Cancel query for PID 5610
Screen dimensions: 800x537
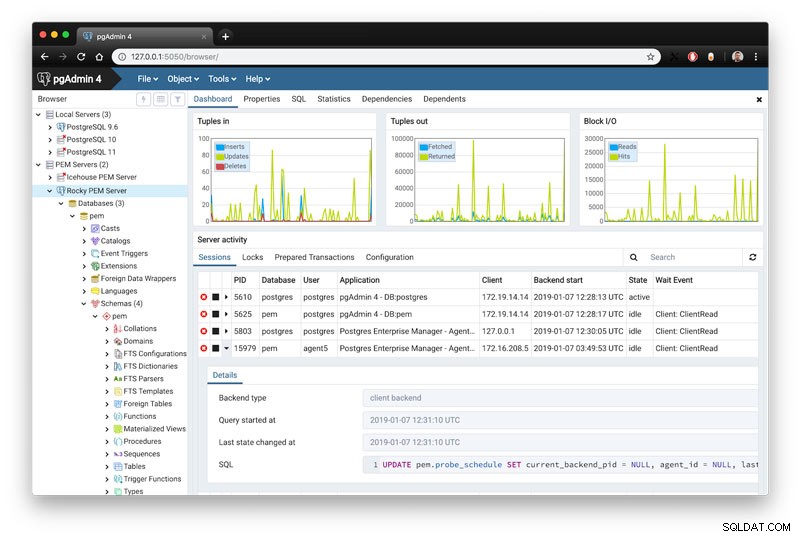pyautogui.click(x=204, y=297)
